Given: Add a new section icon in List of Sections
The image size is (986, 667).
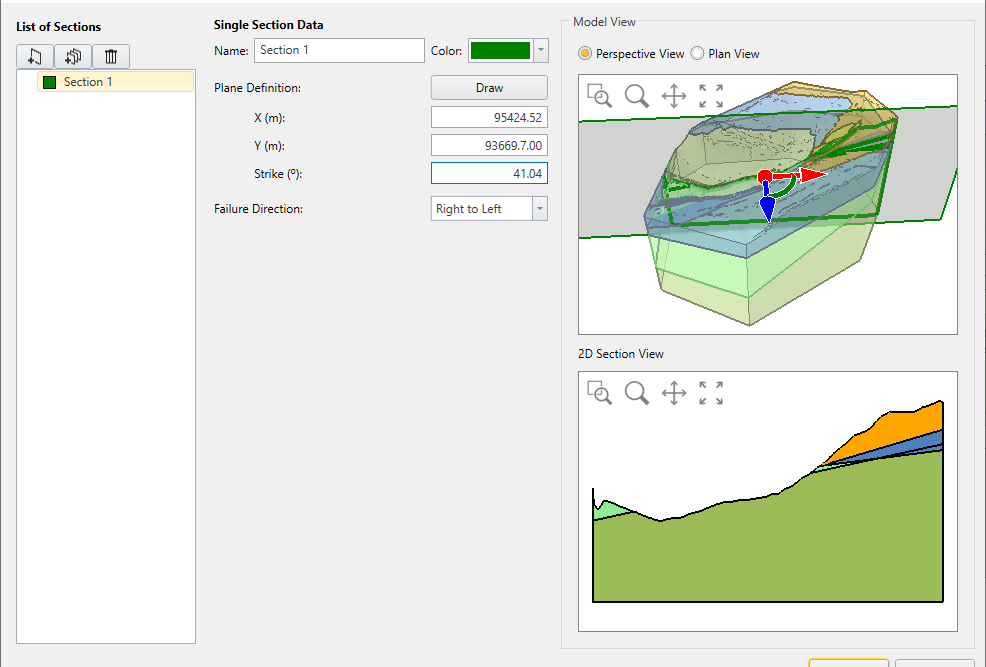Looking at the screenshot, I should point(35,57).
